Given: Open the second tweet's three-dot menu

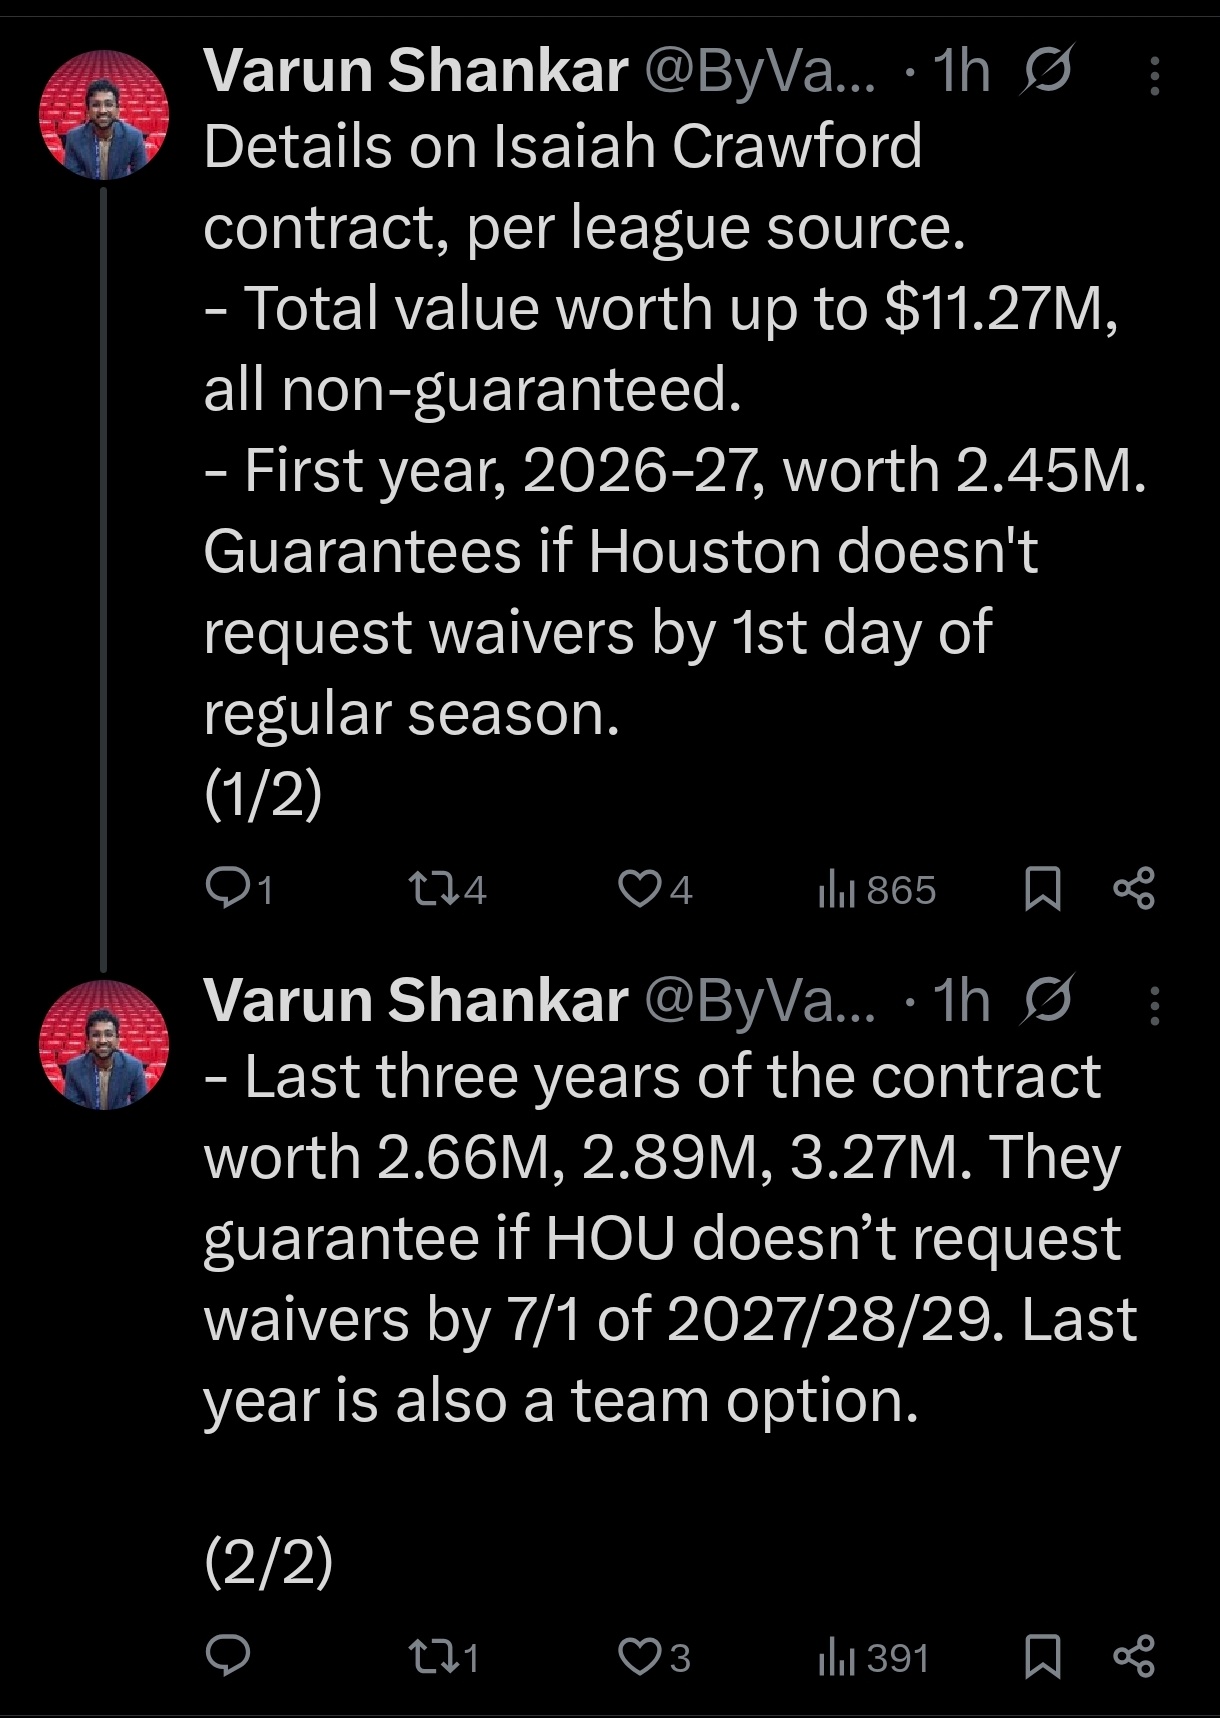Looking at the screenshot, I should point(1155,1005).
